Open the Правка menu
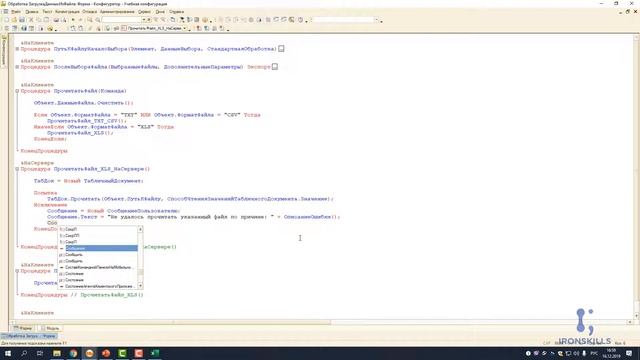Viewport: 640px width, 360px height. [x=31, y=11]
